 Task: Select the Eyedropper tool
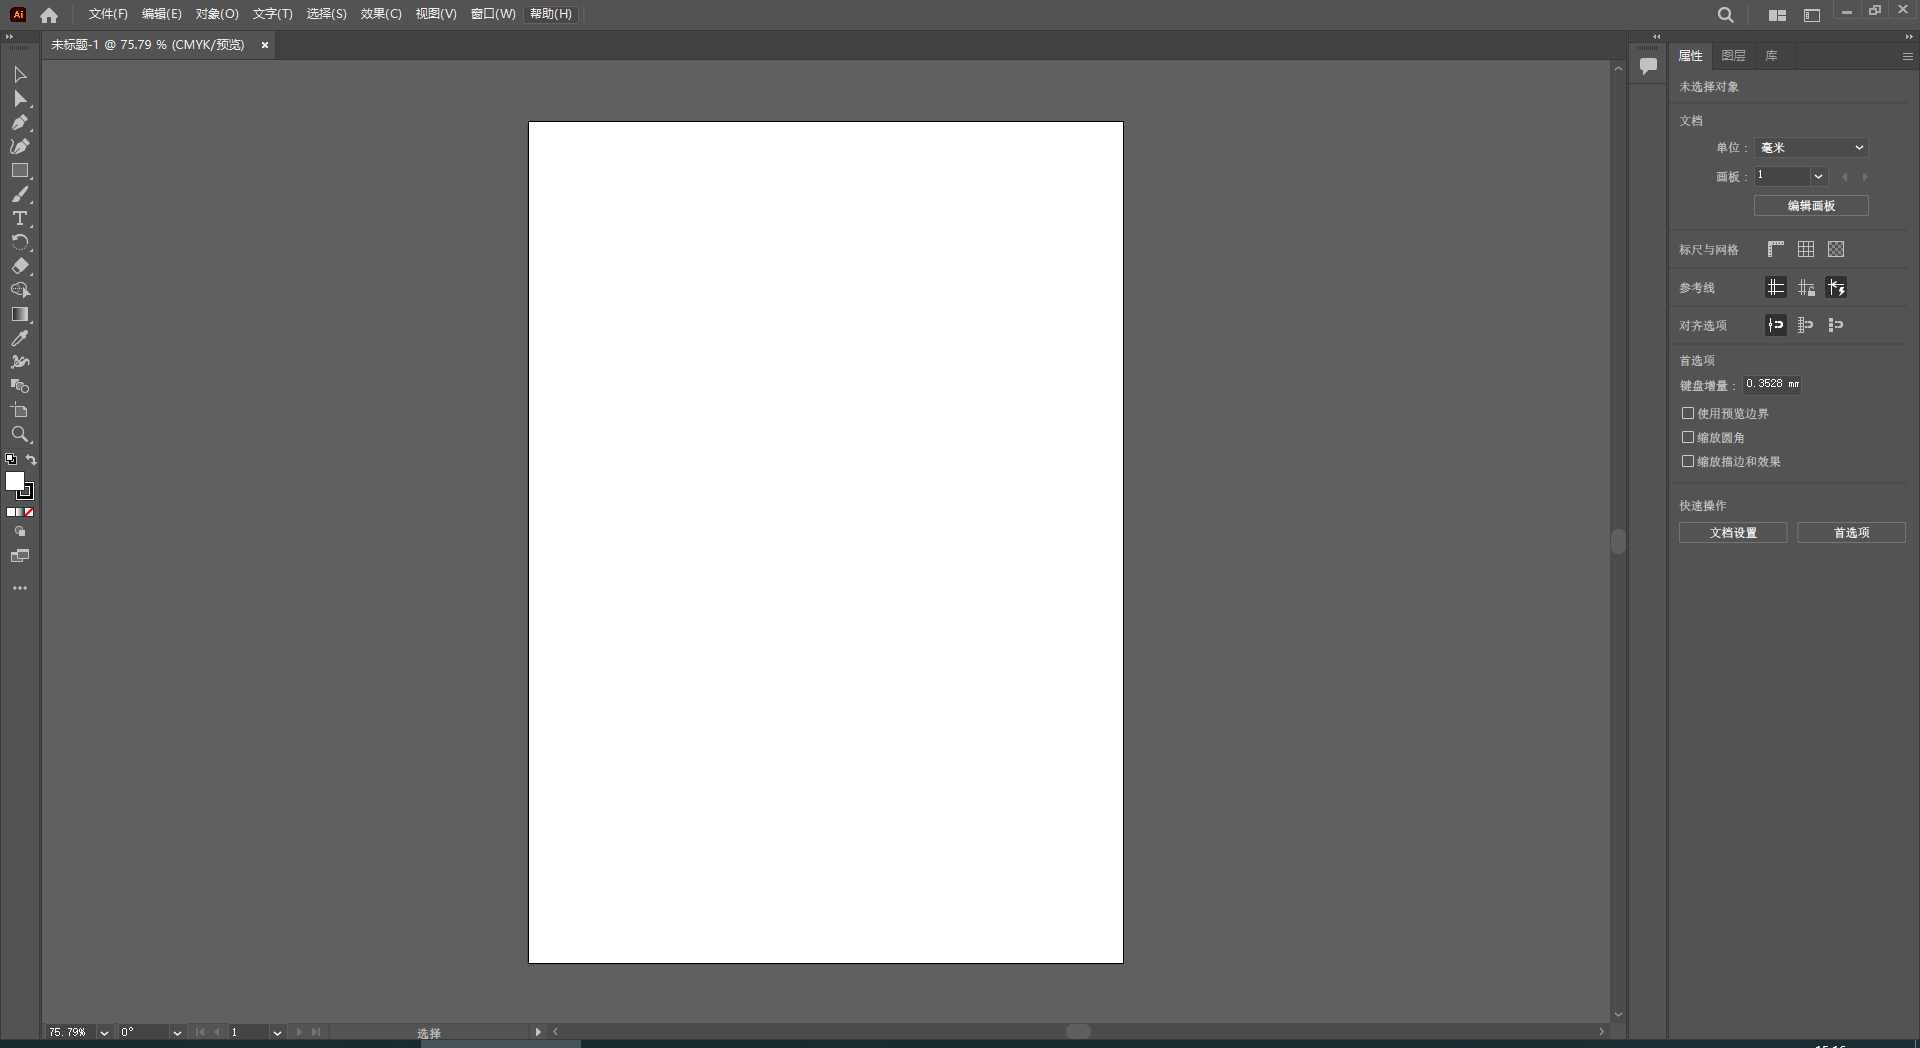tap(20, 339)
